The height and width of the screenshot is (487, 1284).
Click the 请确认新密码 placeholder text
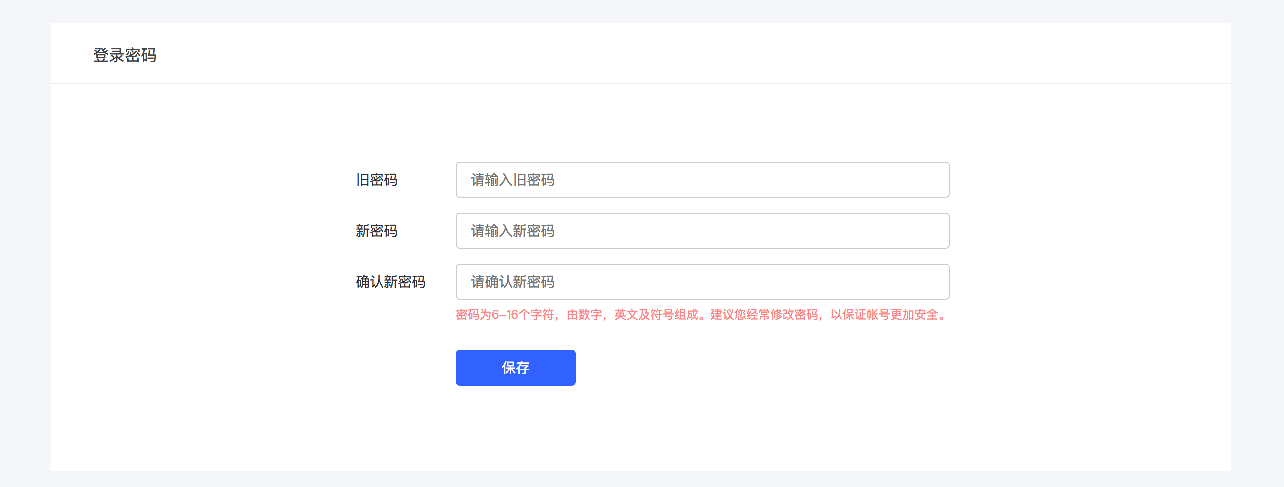click(513, 282)
